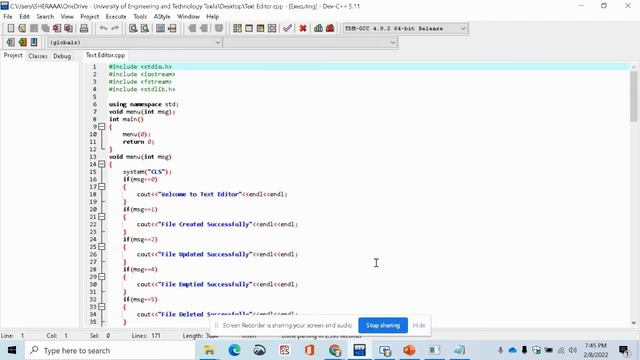Select the Project tab
The image size is (640, 360).
tap(13, 56)
